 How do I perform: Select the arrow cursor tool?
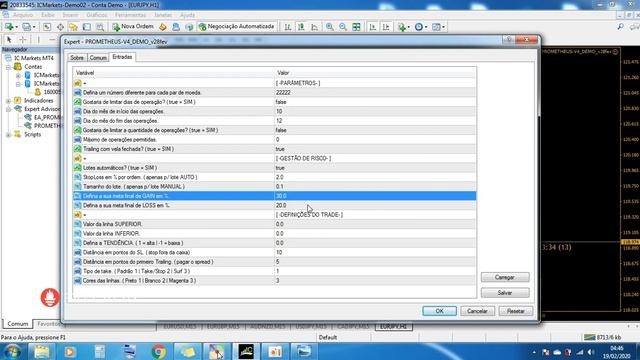pos(9,40)
